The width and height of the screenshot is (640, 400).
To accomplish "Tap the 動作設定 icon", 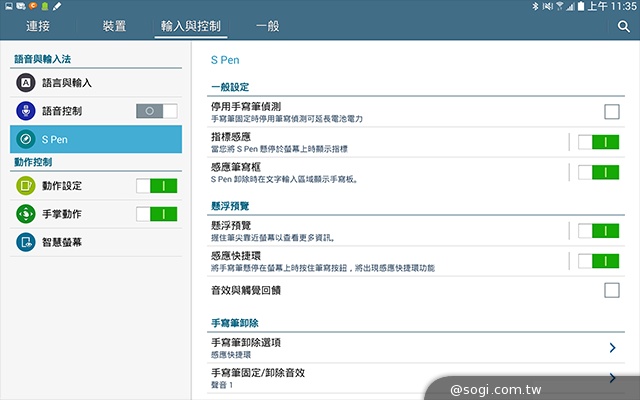I will point(26,185).
